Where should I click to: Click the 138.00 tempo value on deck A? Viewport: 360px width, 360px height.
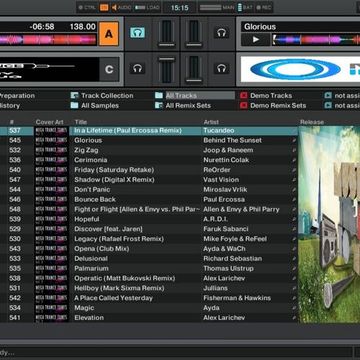tap(83, 27)
